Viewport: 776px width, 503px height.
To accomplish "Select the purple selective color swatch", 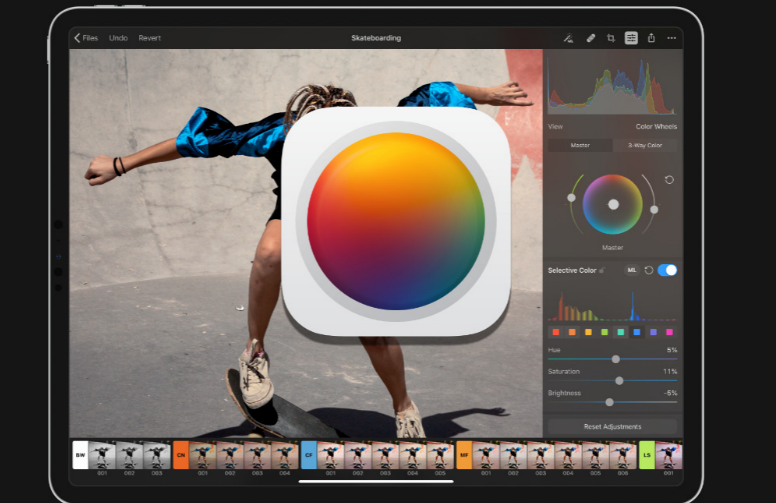I will (653, 332).
